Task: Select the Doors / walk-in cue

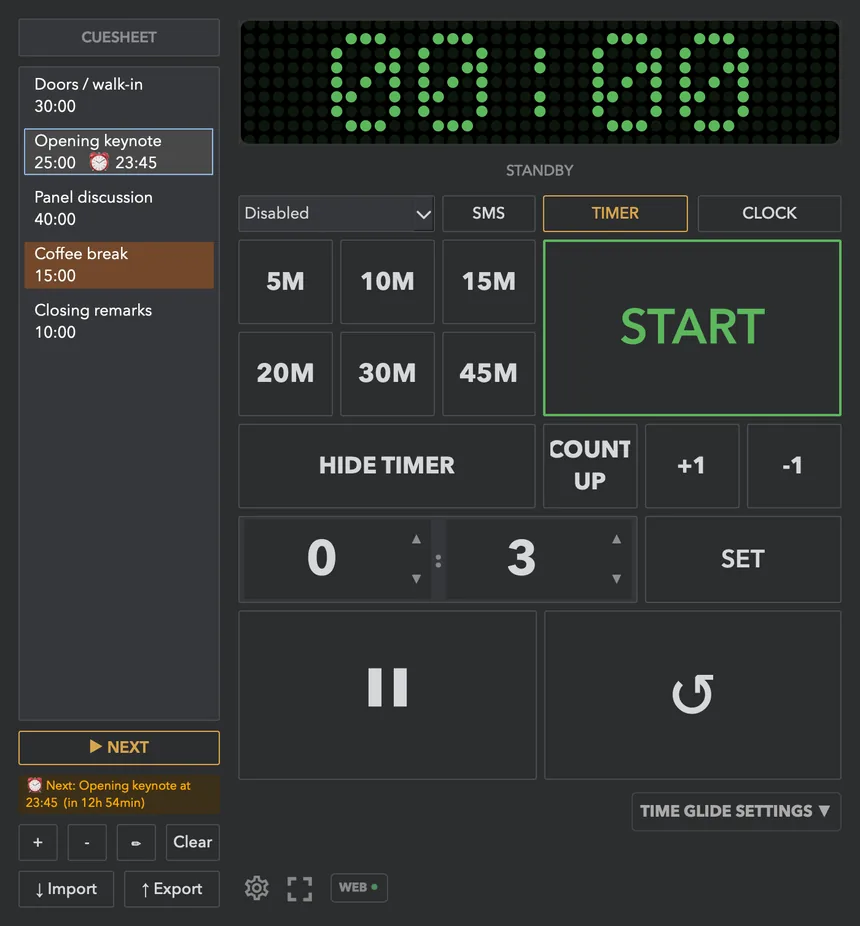Action: point(119,95)
